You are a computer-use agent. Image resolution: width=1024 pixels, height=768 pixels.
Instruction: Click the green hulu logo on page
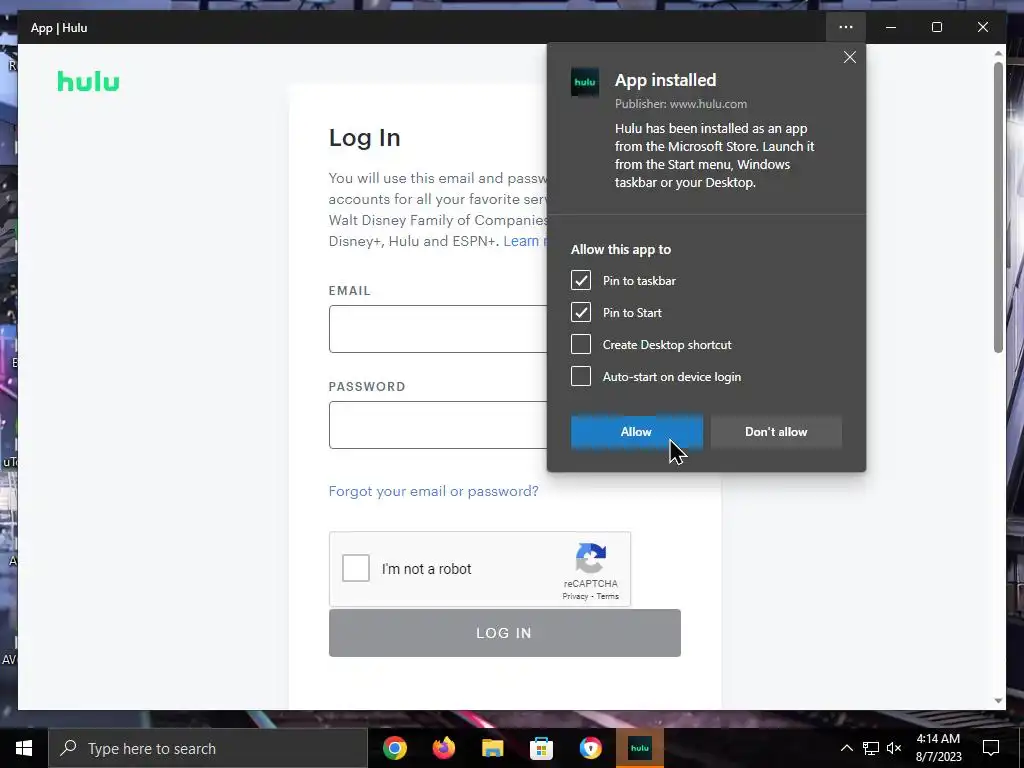click(88, 81)
